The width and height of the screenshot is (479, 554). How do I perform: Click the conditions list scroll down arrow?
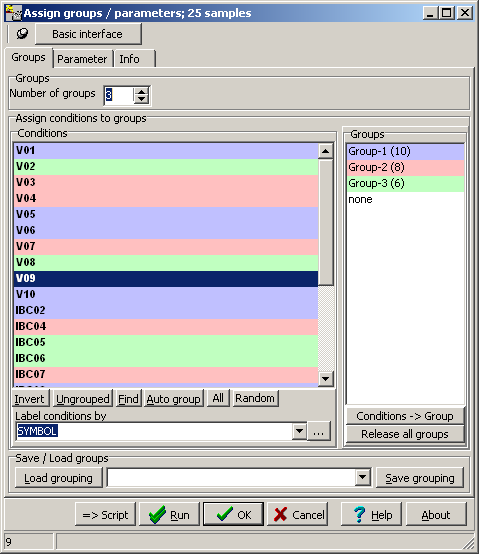coord(325,379)
